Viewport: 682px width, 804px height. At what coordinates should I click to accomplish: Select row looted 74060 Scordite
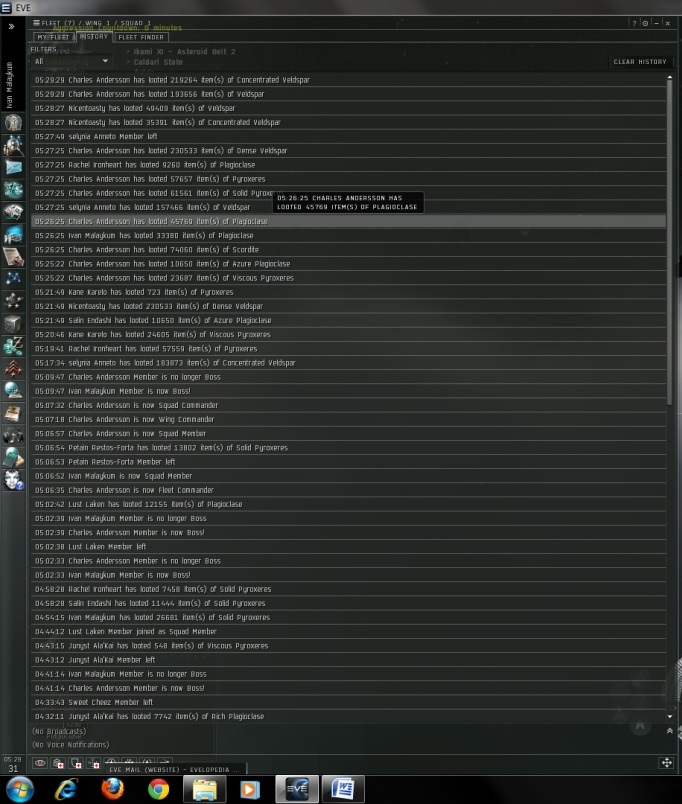[348, 250]
